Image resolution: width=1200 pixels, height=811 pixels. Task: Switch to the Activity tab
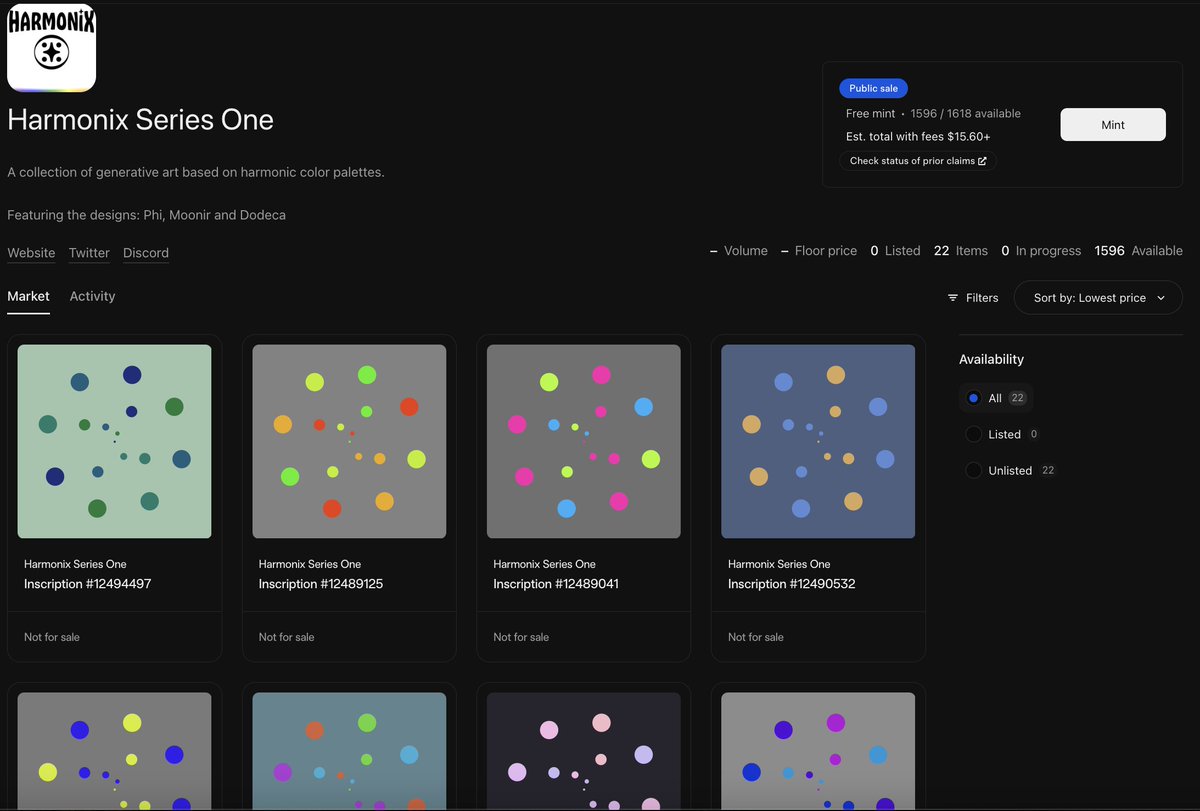(92, 296)
